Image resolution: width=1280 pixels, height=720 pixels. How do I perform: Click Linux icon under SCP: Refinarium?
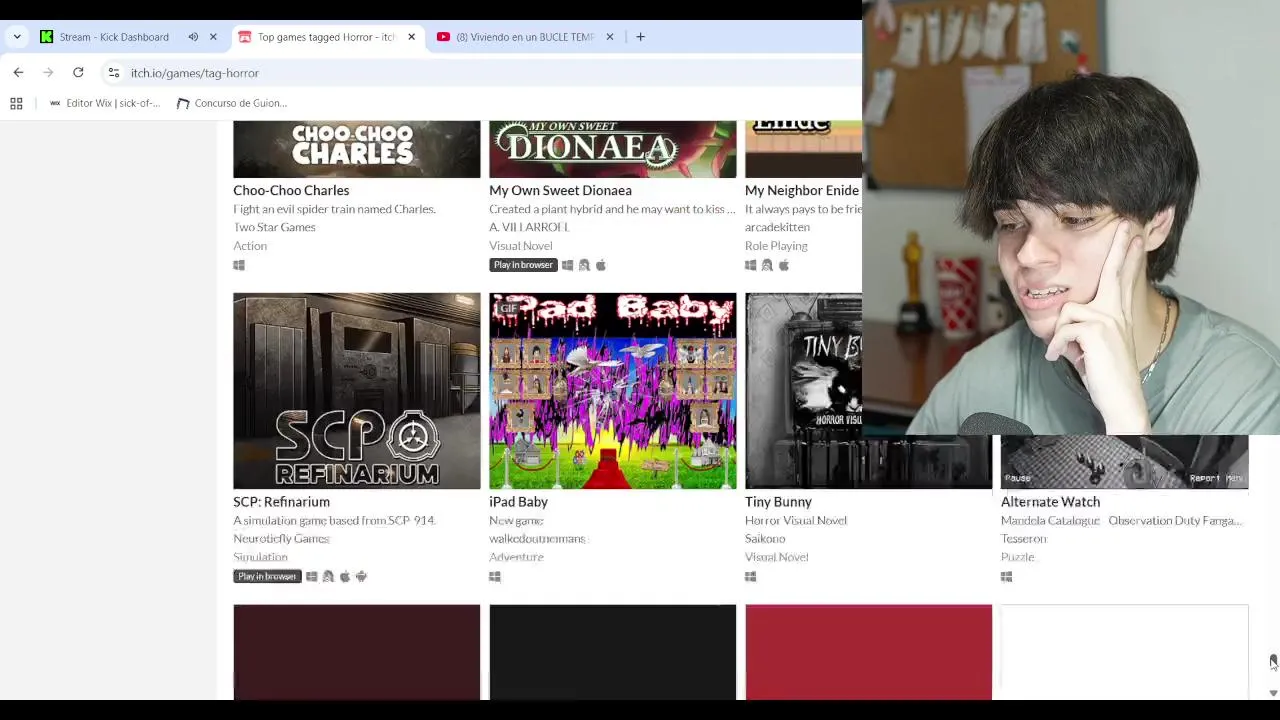click(x=328, y=576)
